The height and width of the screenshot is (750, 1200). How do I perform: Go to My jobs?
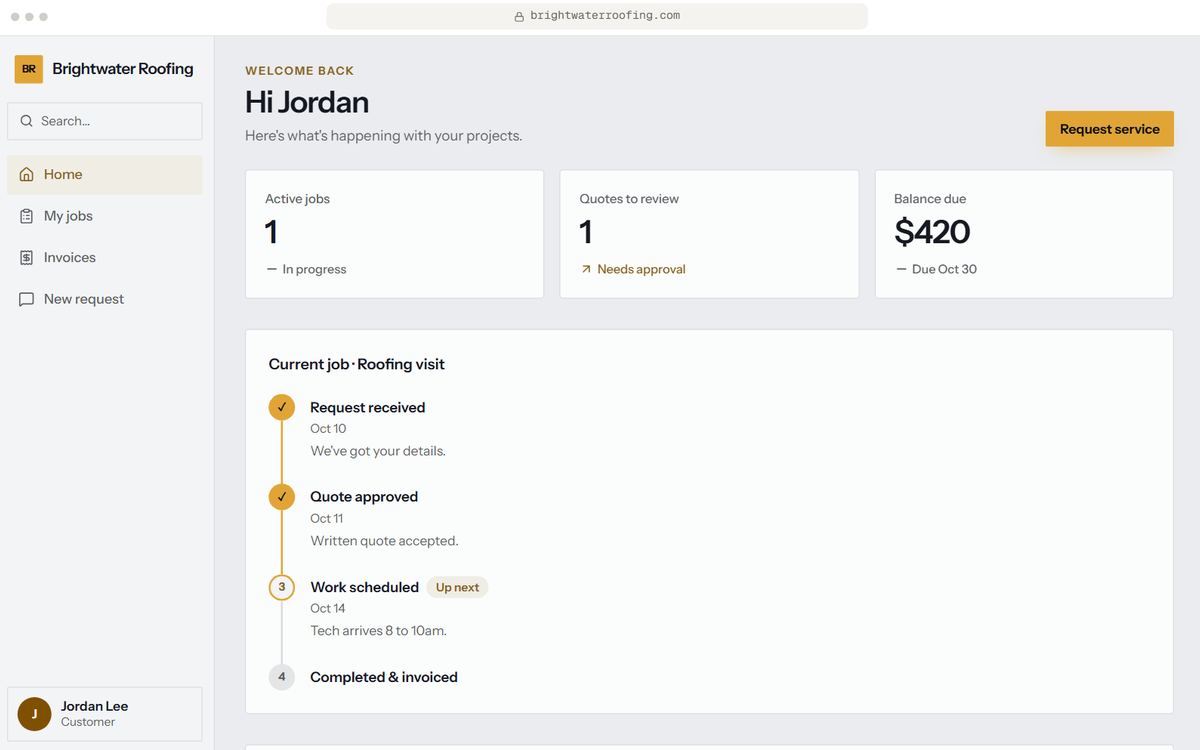coord(105,216)
